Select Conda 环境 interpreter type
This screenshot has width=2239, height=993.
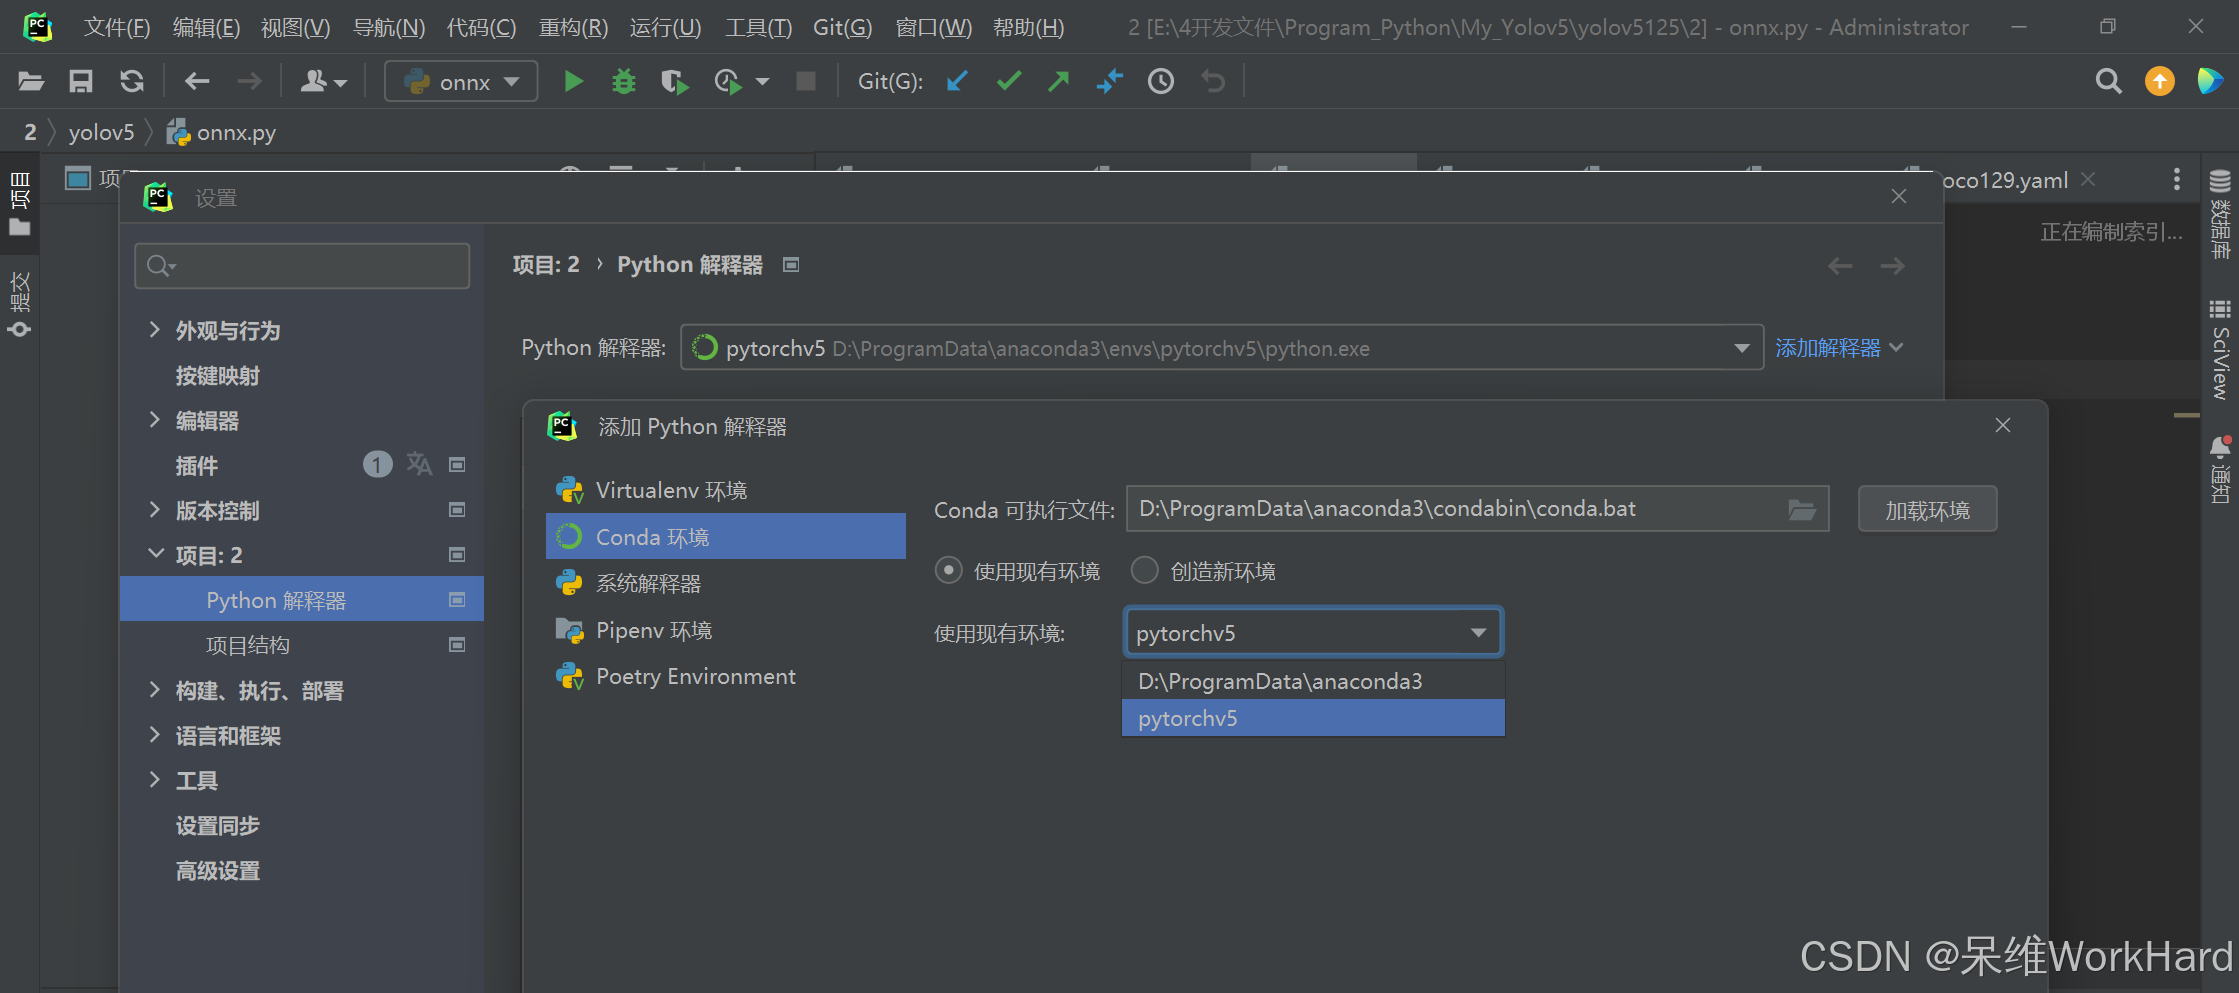coord(725,537)
